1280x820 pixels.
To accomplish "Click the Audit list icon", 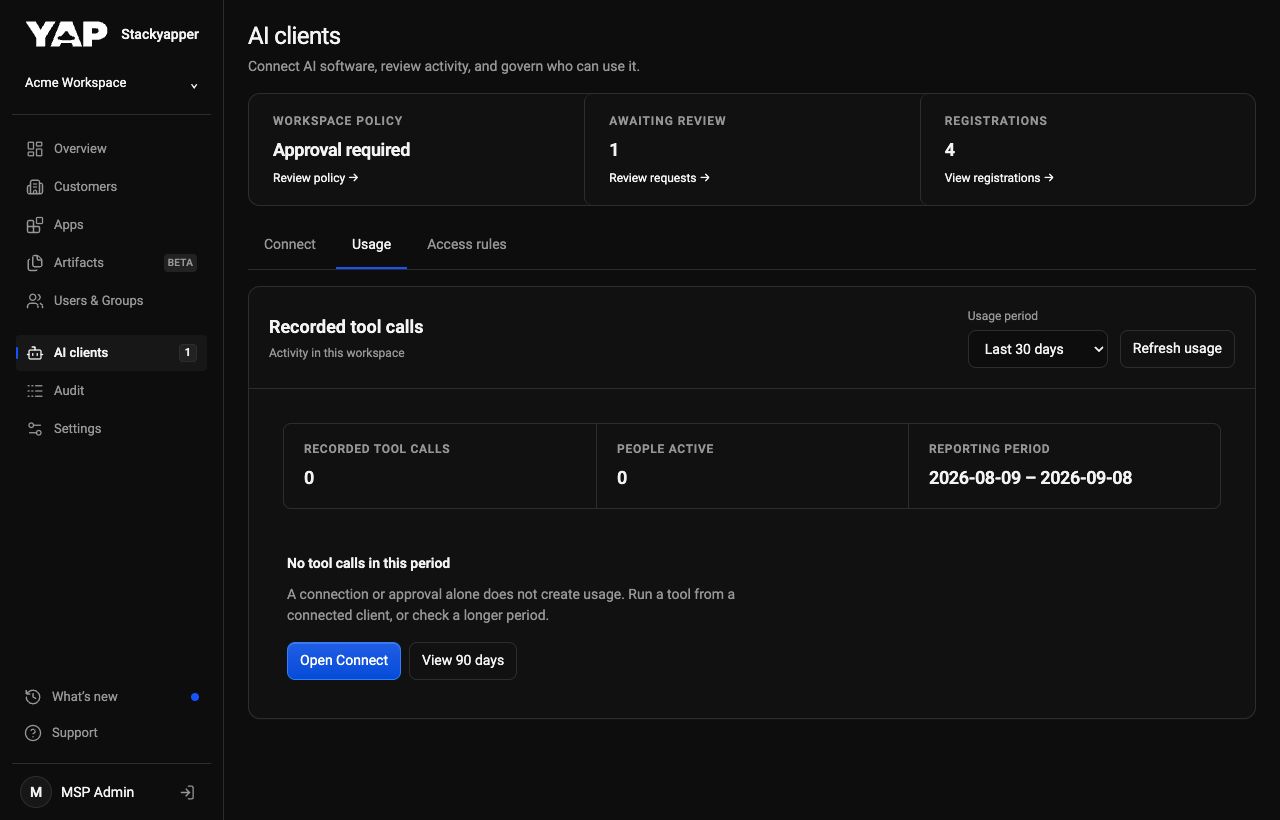I will click(35, 391).
